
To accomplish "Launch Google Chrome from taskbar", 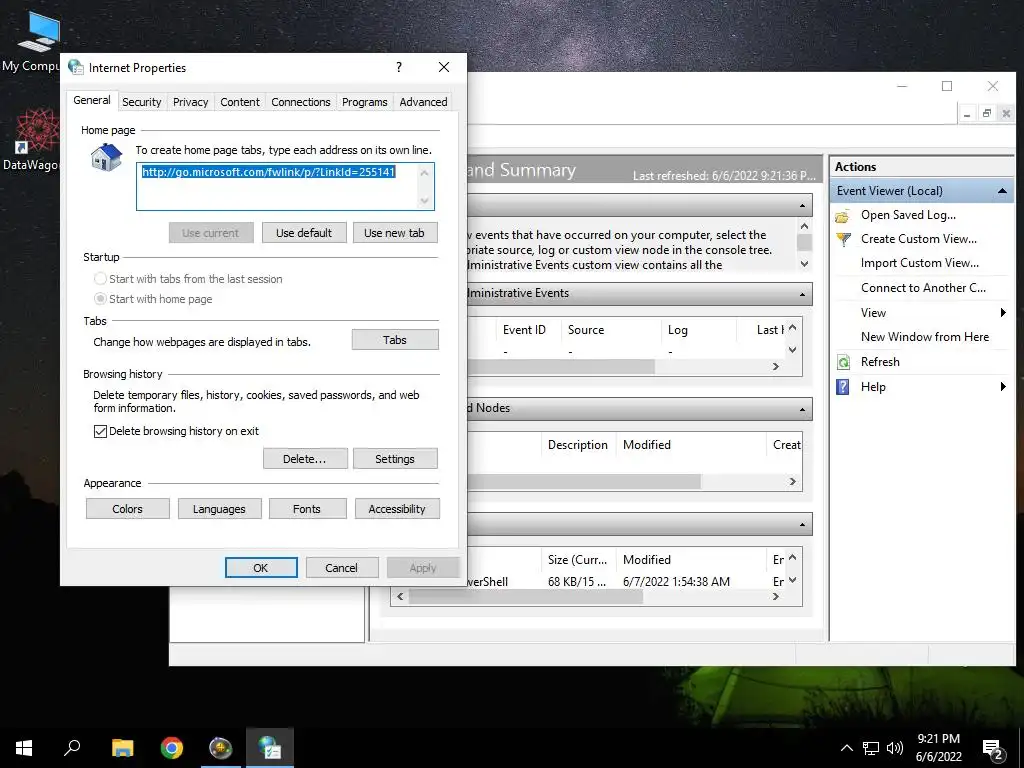I will [172, 748].
